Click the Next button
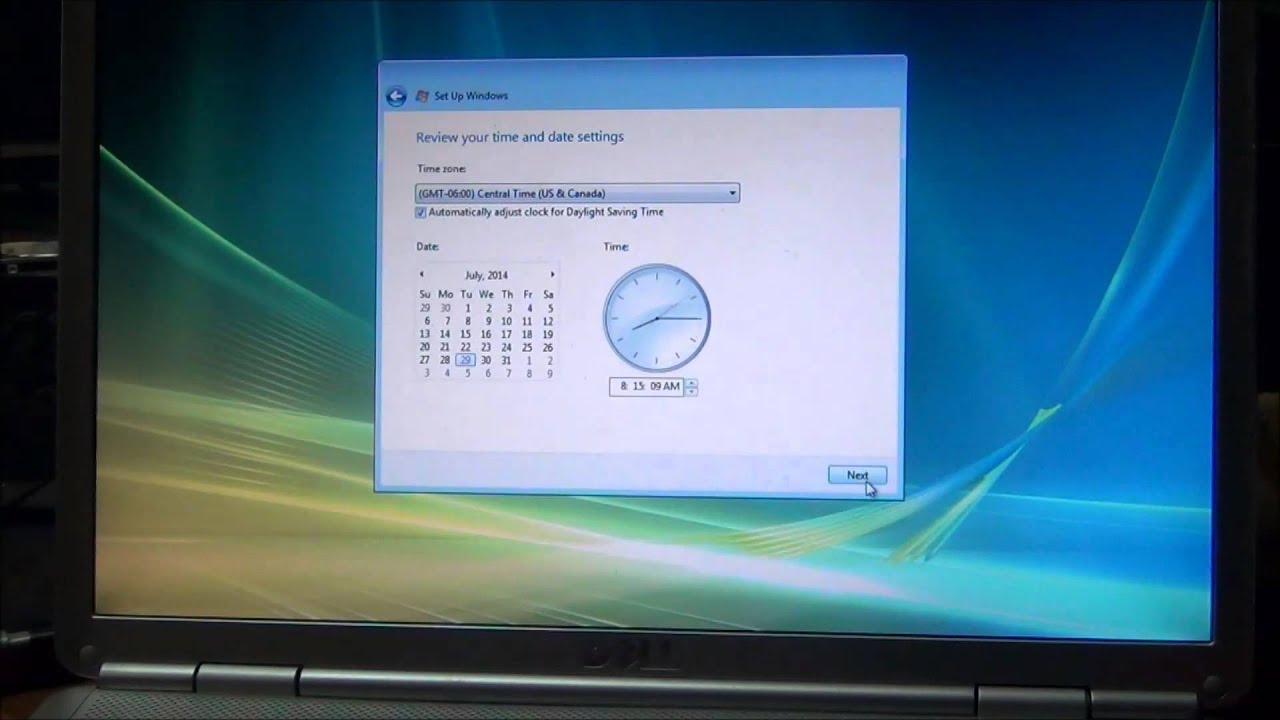The height and width of the screenshot is (720, 1280). pos(857,475)
